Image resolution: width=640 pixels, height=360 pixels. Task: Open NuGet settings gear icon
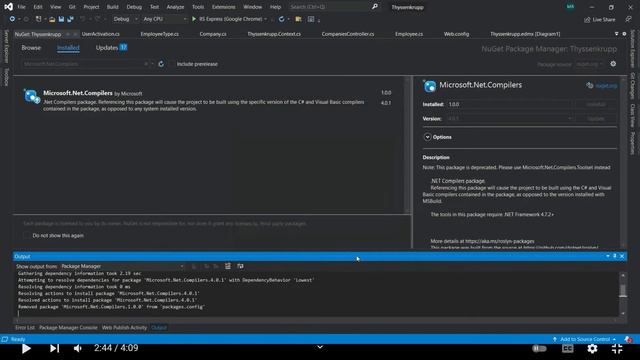click(613, 64)
